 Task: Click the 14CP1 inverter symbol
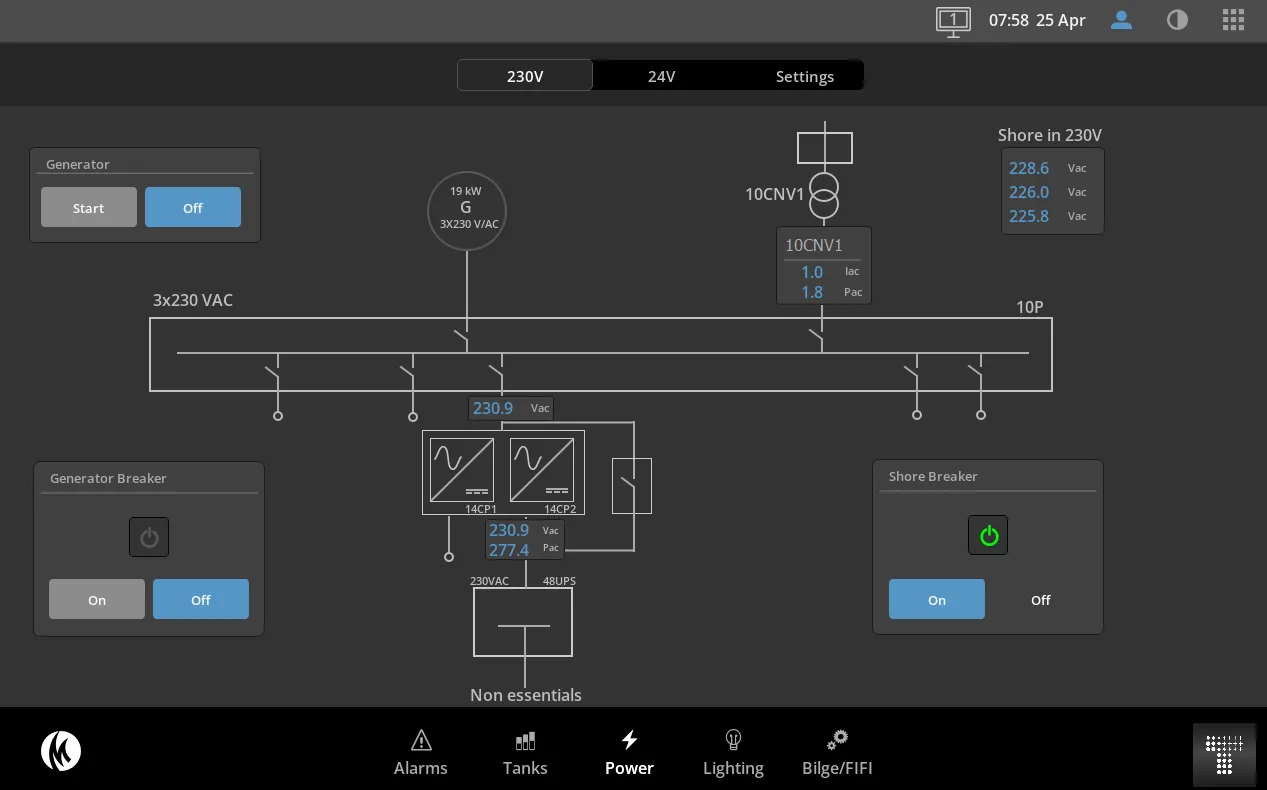tap(462, 470)
